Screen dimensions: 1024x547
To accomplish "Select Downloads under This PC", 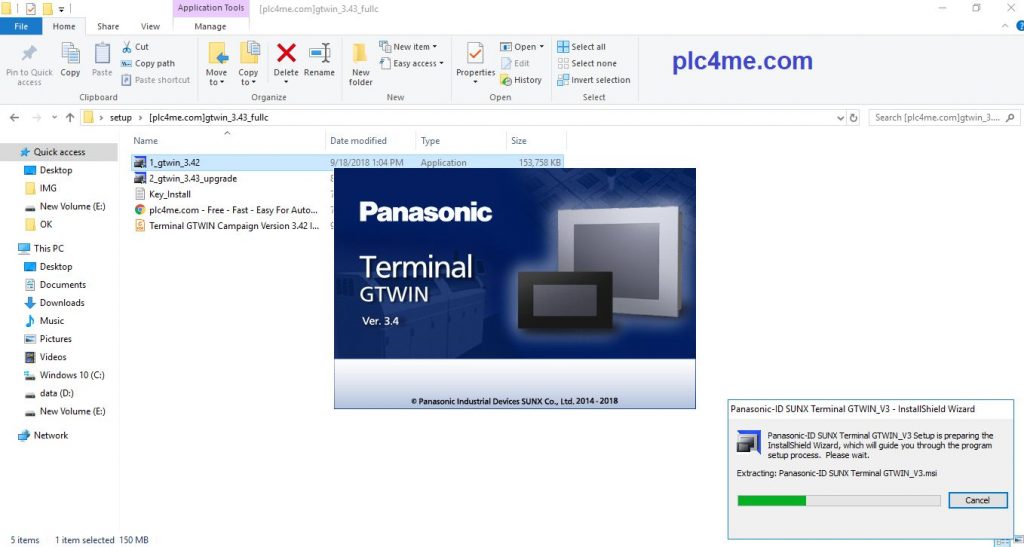I will 62,303.
